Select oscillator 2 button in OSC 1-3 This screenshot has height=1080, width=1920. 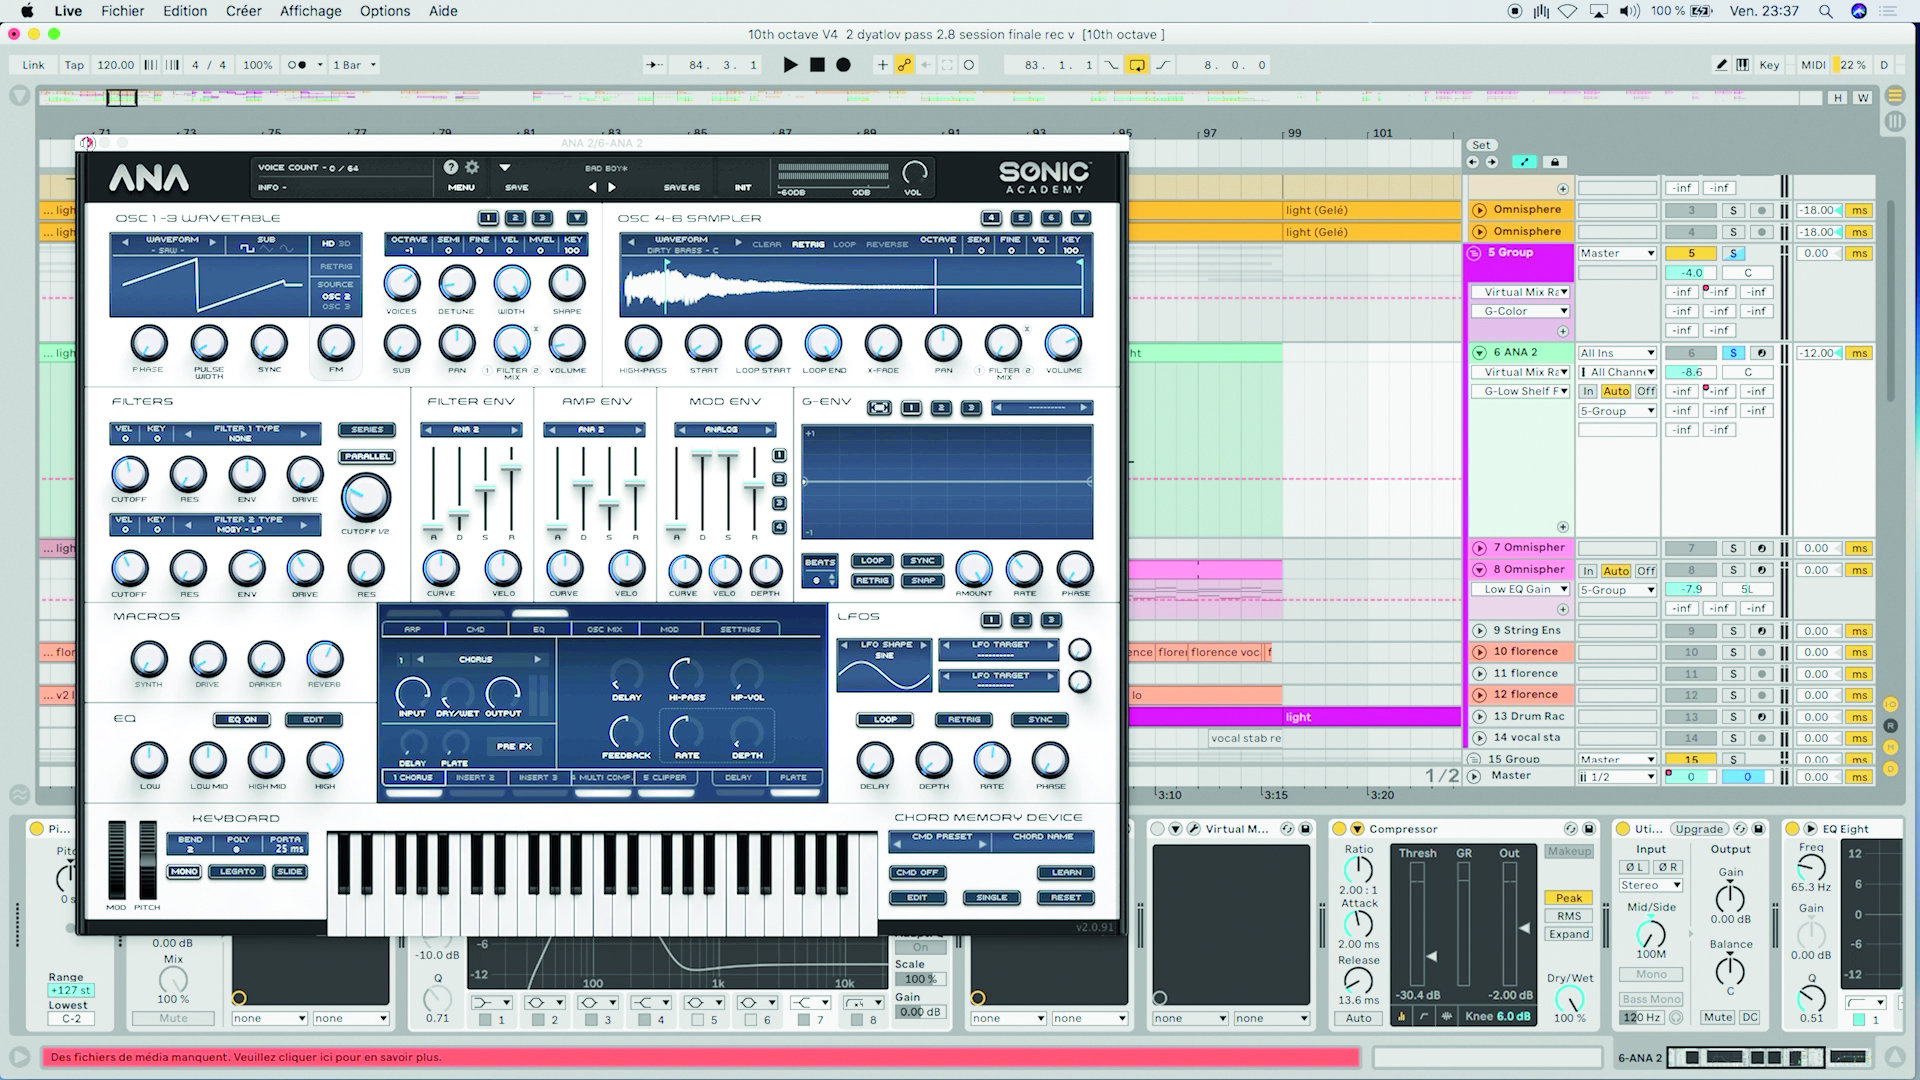coord(515,218)
